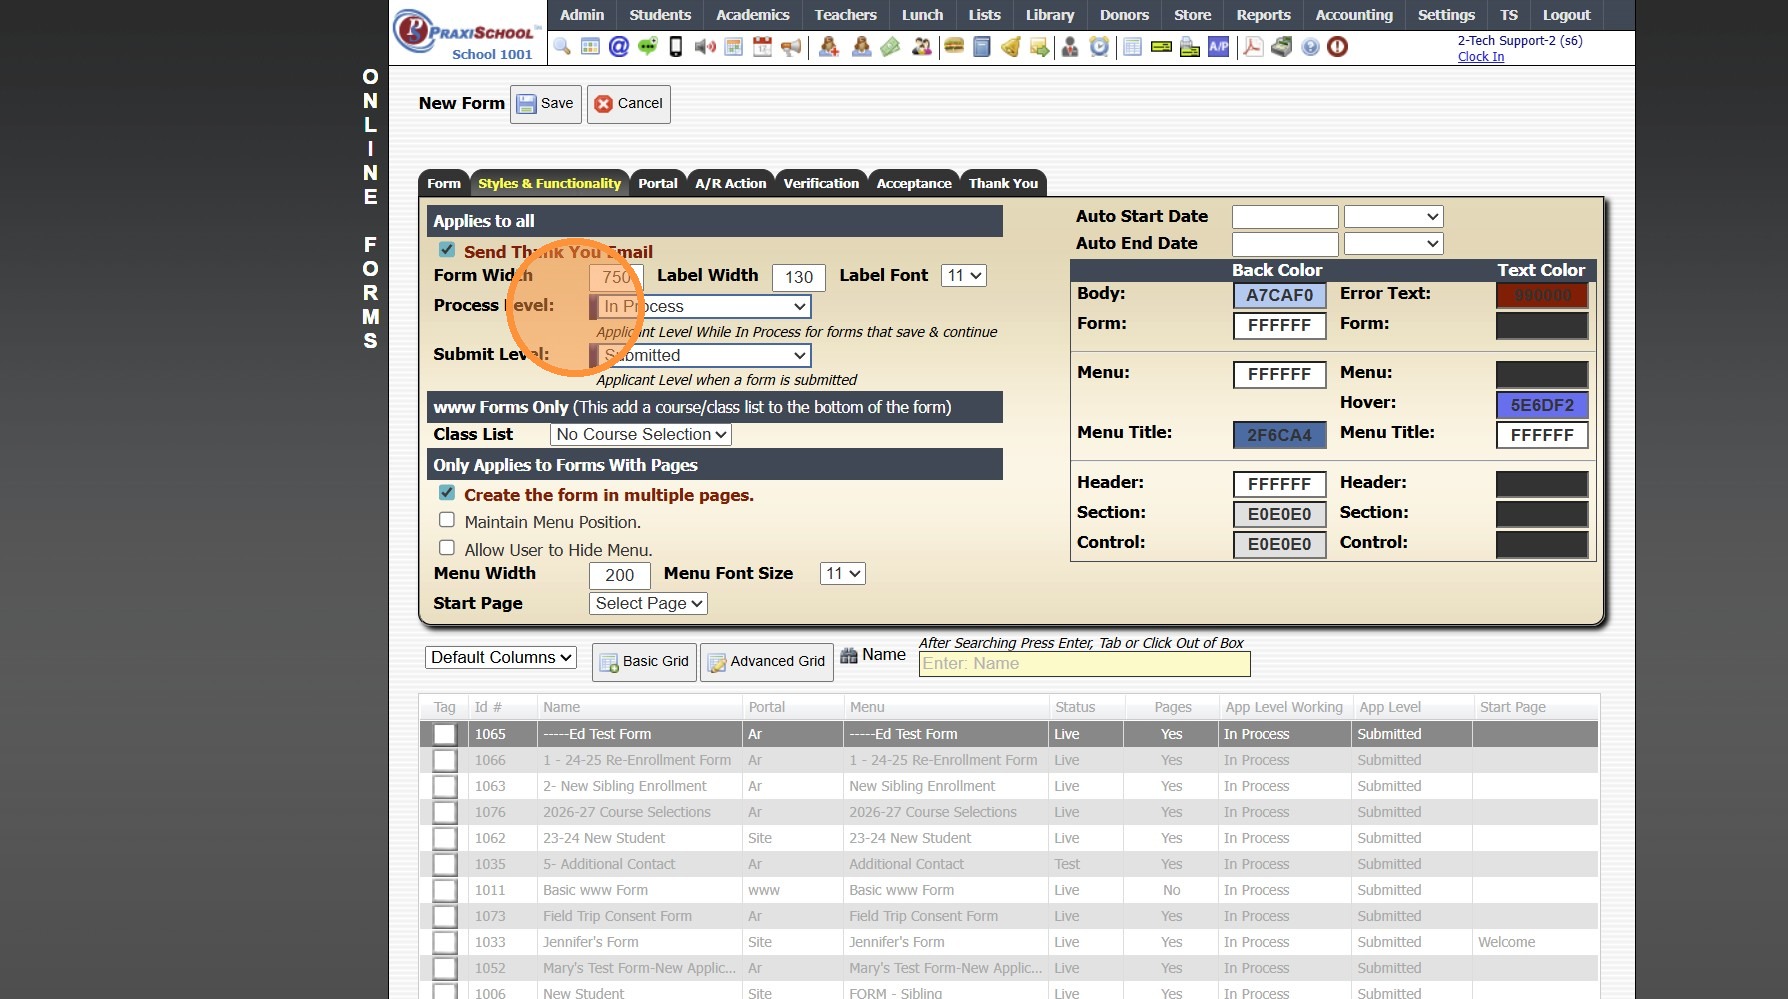Click the Save button
Screen dimensions: 1788x999
tap(545, 104)
